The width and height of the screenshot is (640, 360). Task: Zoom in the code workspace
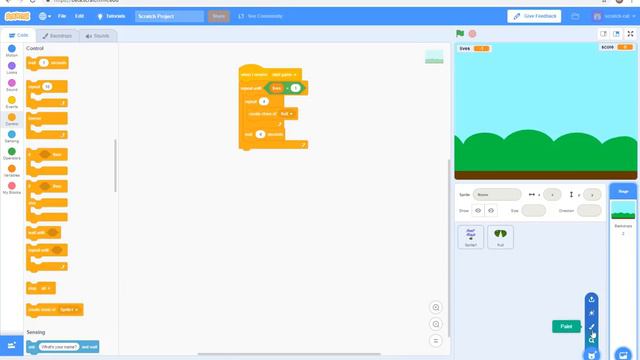[x=436, y=307]
